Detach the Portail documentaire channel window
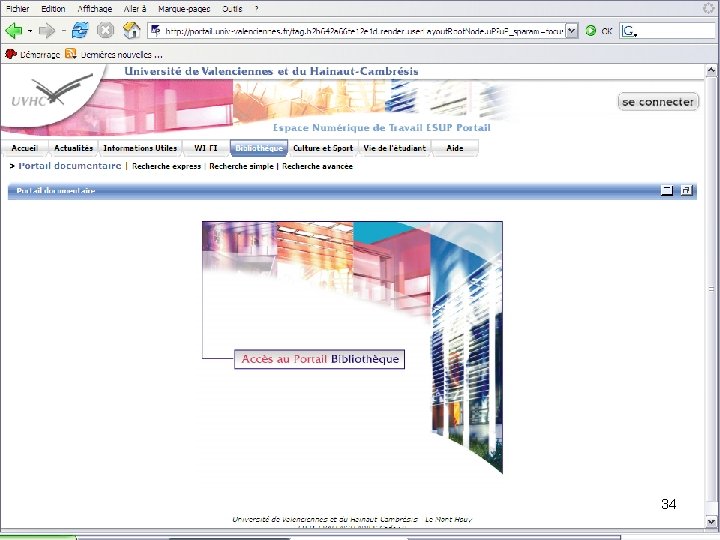 point(686,190)
